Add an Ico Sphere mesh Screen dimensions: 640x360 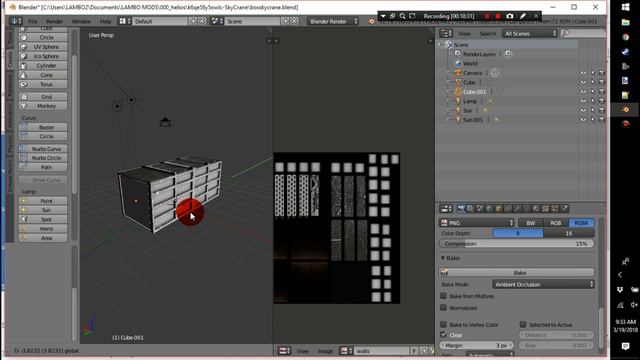[43, 56]
